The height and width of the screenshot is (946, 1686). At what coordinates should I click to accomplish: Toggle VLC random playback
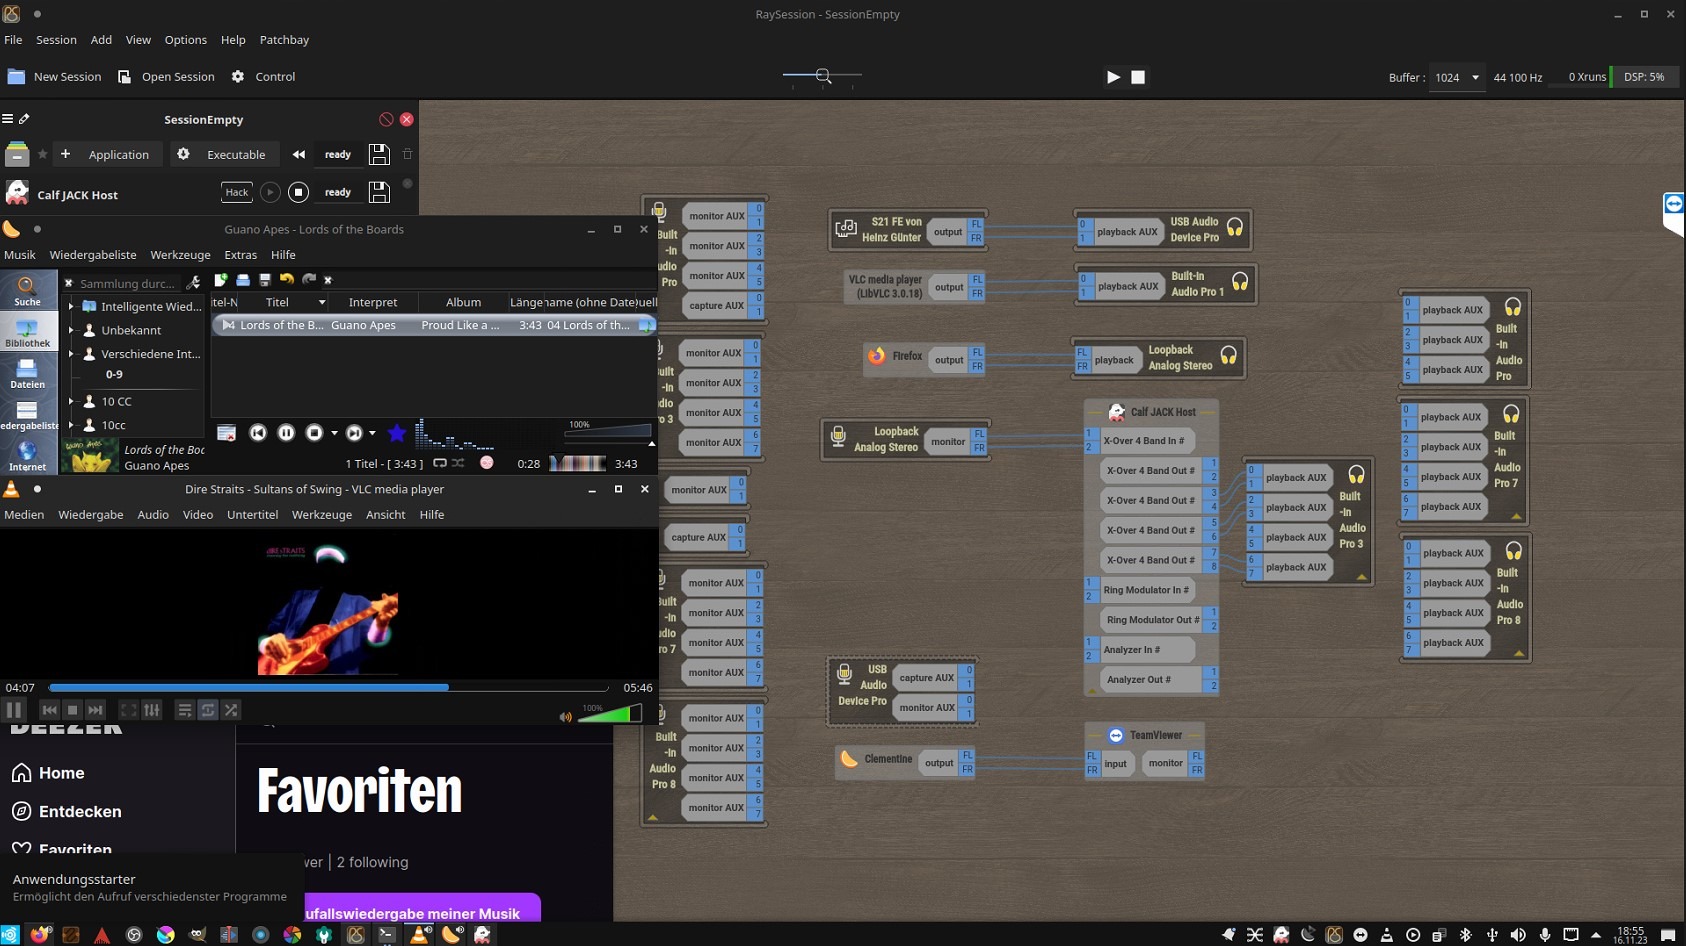point(231,710)
